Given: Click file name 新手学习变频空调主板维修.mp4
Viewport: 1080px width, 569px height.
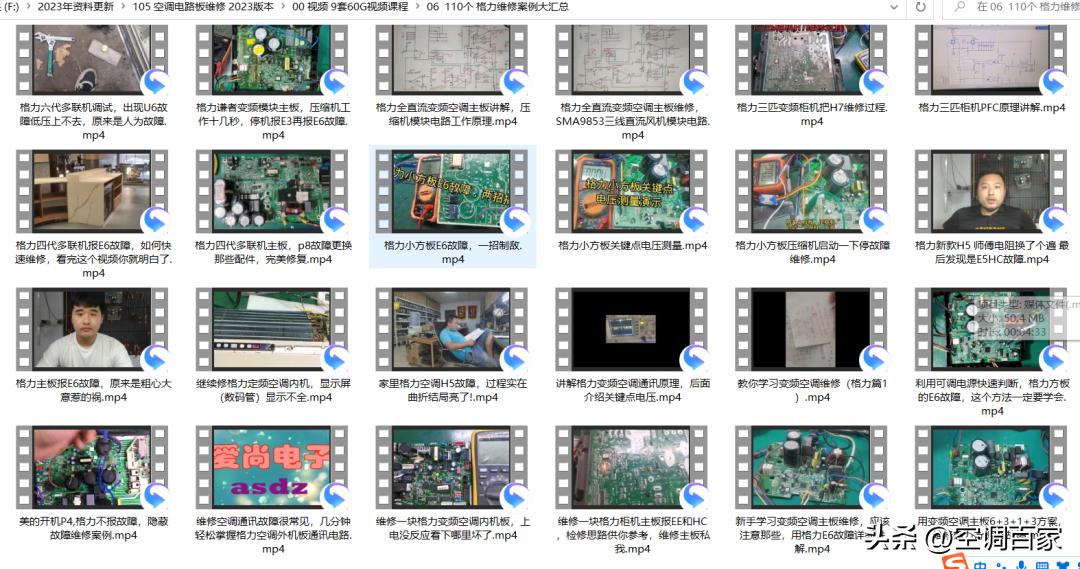Looking at the screenshot, I should tap(812, 535).
